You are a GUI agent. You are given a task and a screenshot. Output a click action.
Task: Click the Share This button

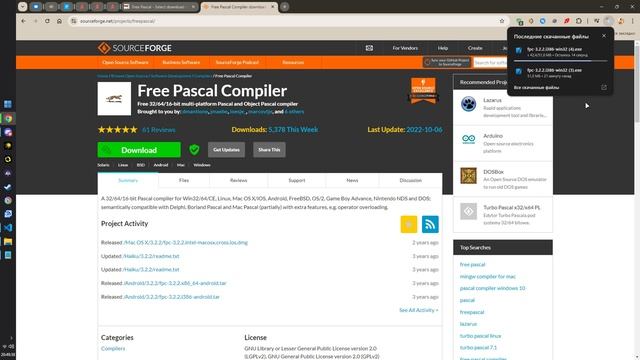(269, 150)
